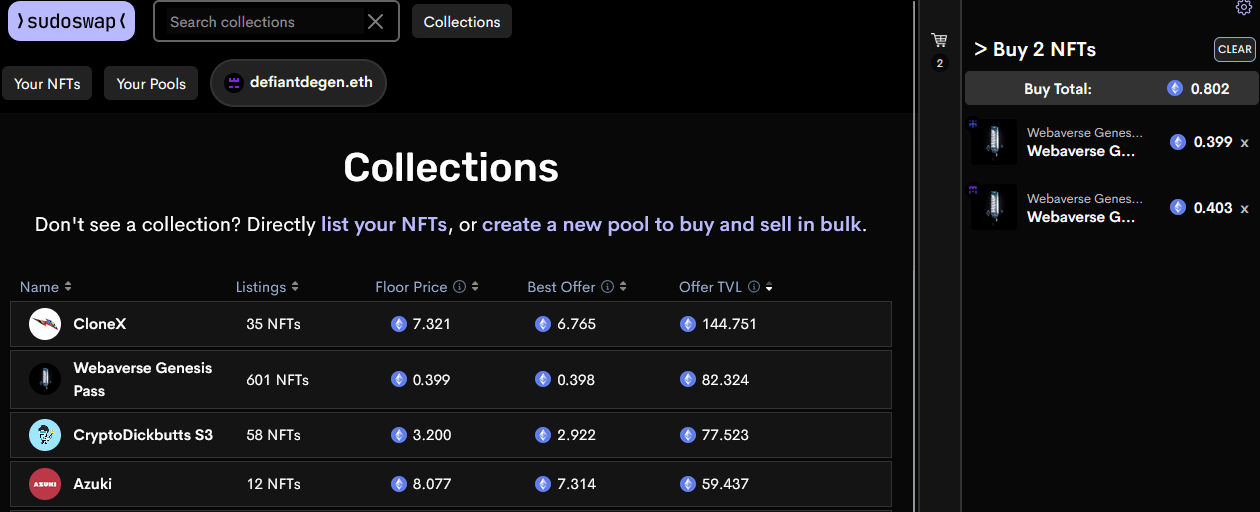
Task: Click the 8.077 floor price value
Action: pos(432,484)
